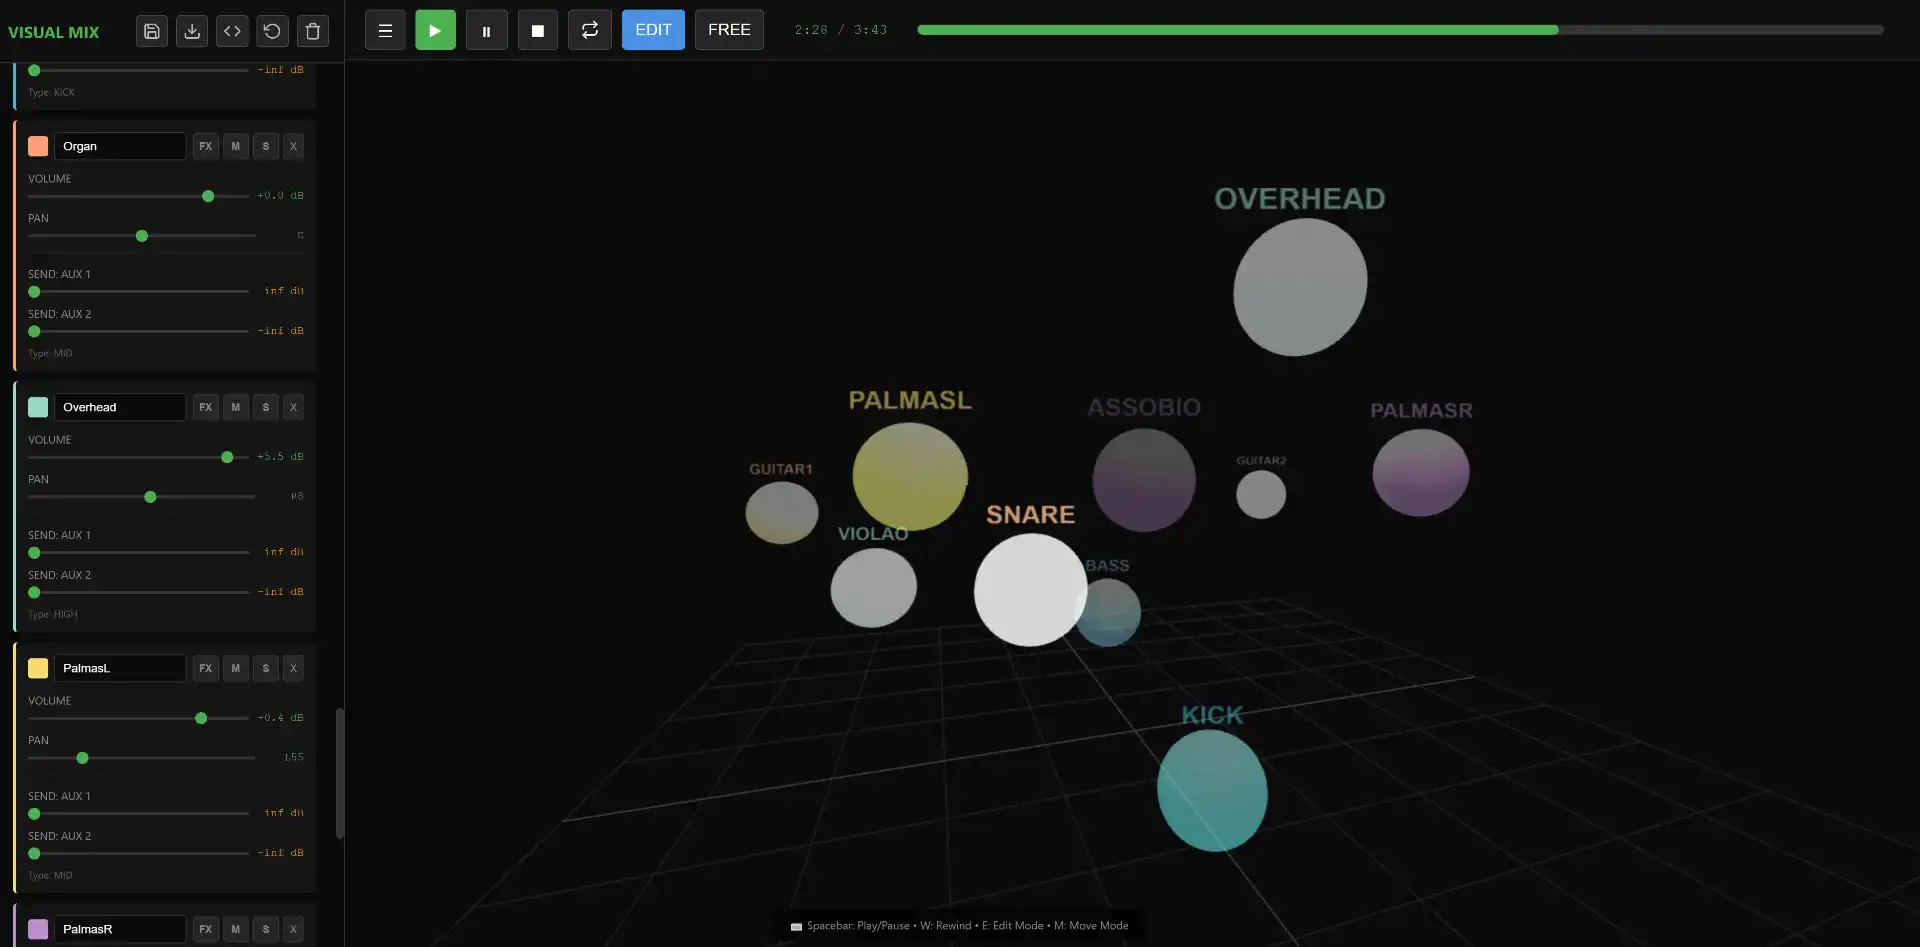Click Organ Send Aux 1 slider

point(138,292)
